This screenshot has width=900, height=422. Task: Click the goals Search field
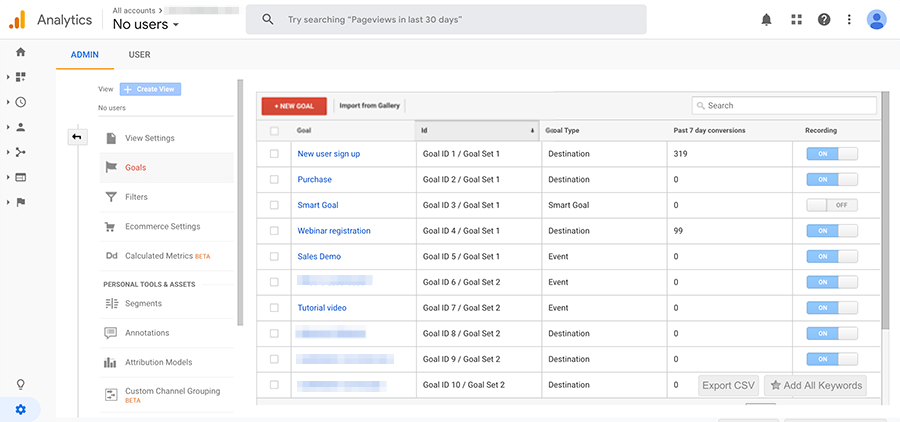point(785,105)
